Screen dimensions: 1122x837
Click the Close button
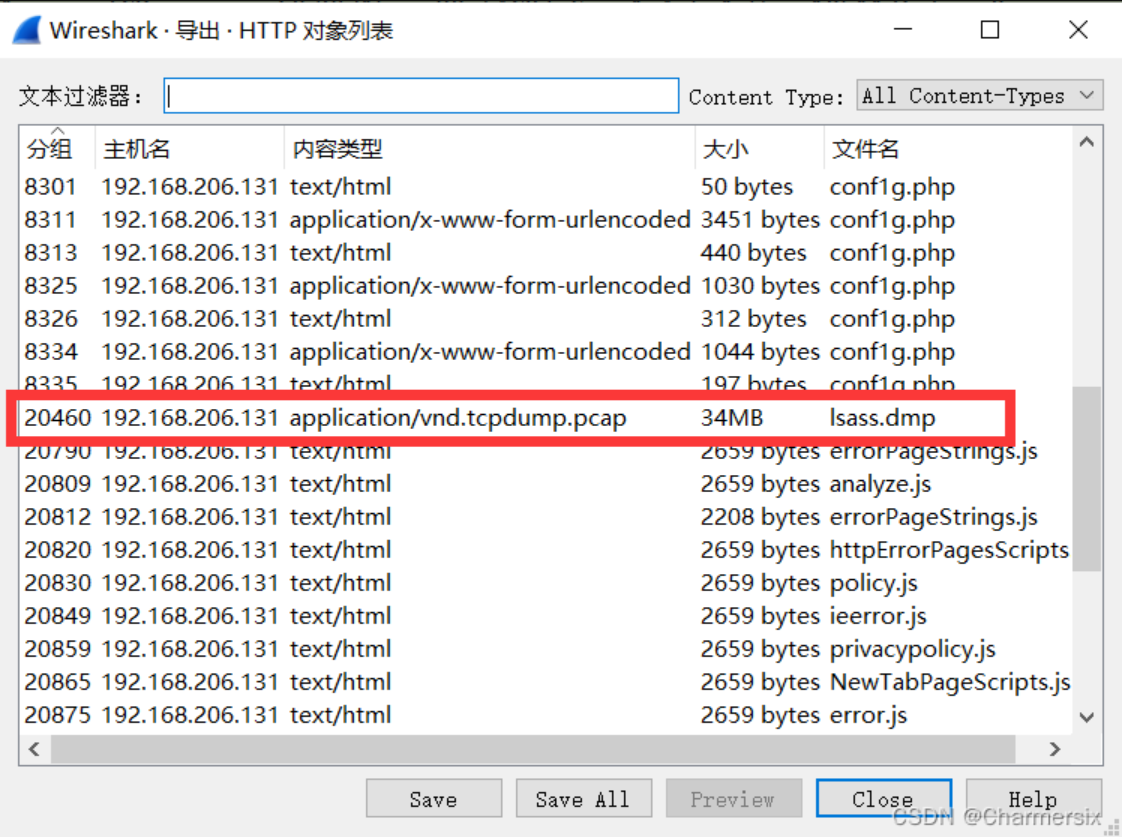[884, 798]
